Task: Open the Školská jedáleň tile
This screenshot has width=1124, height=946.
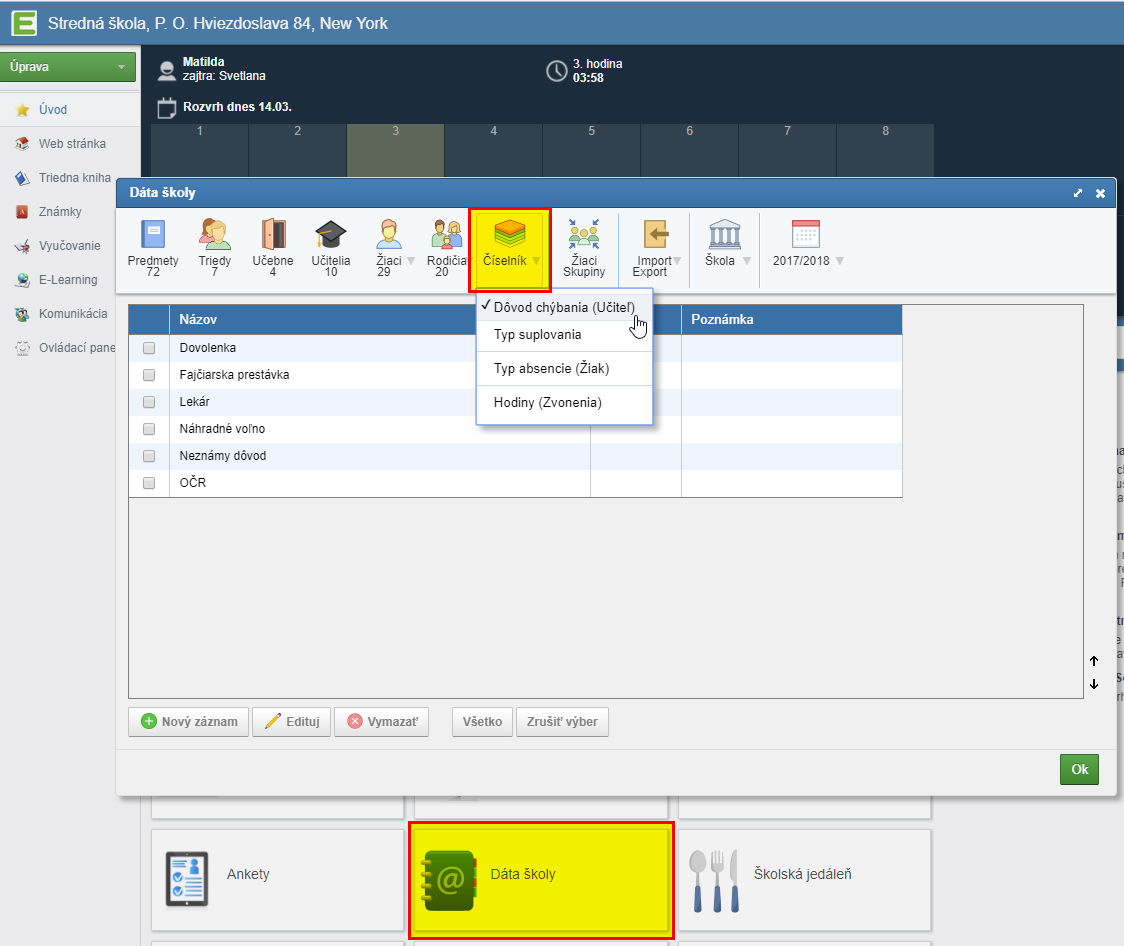Action: (x=804, y=880)
